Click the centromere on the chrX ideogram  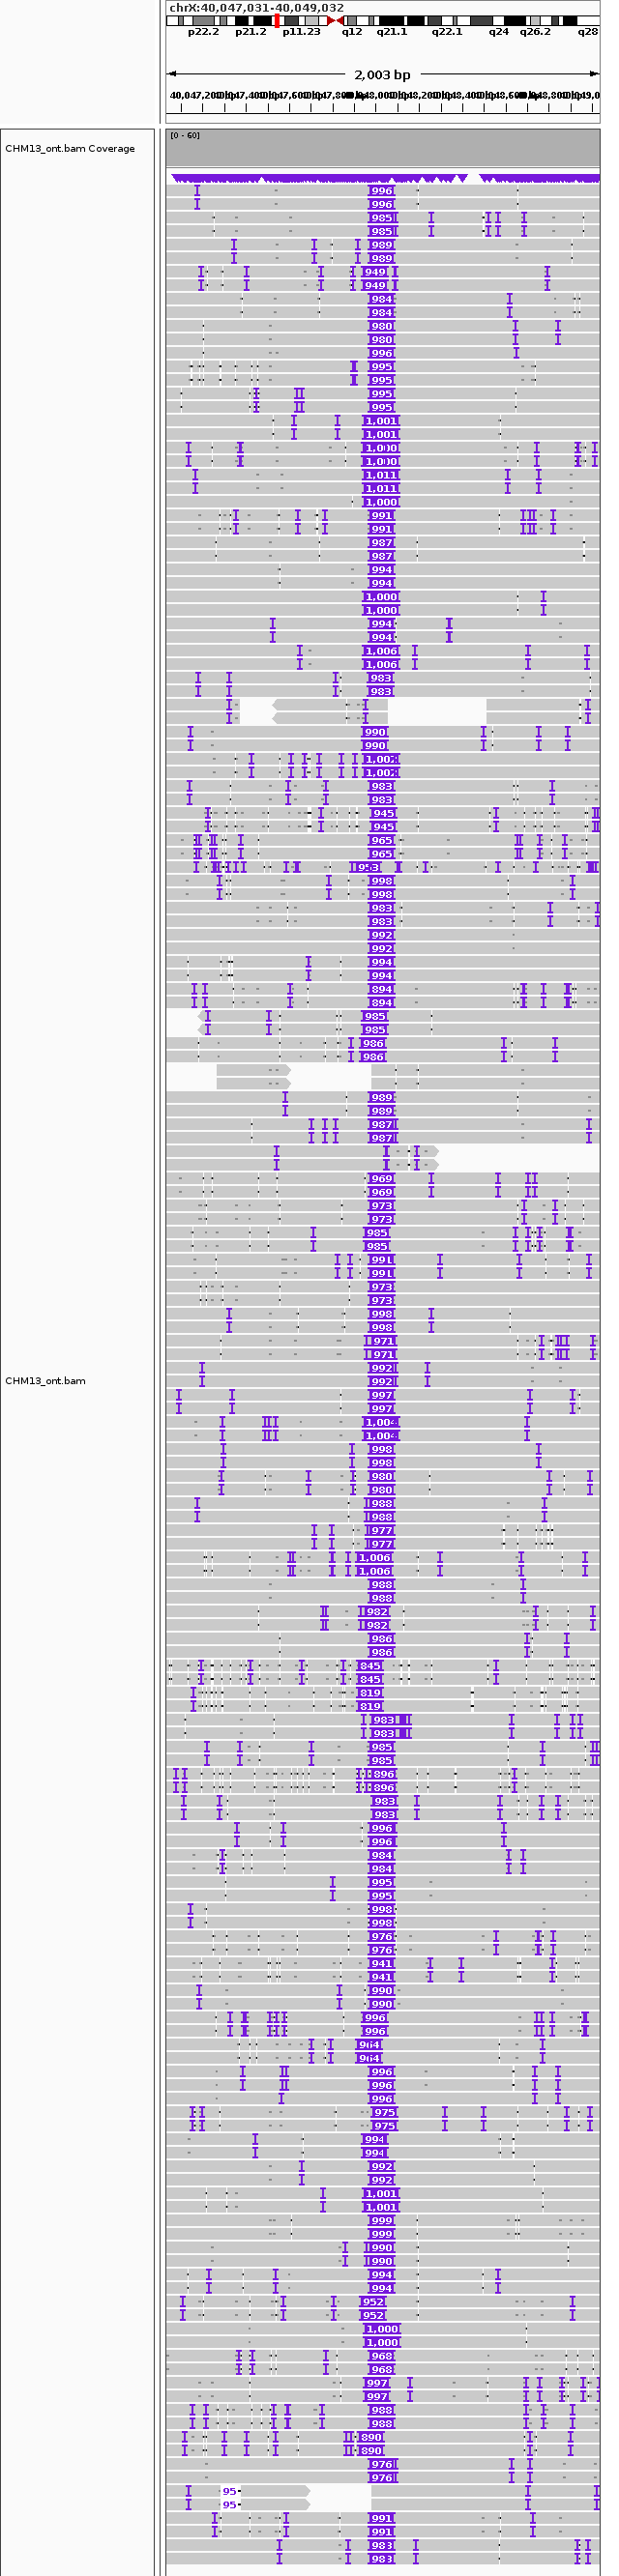pyautogui.click(x=335, y=20)
